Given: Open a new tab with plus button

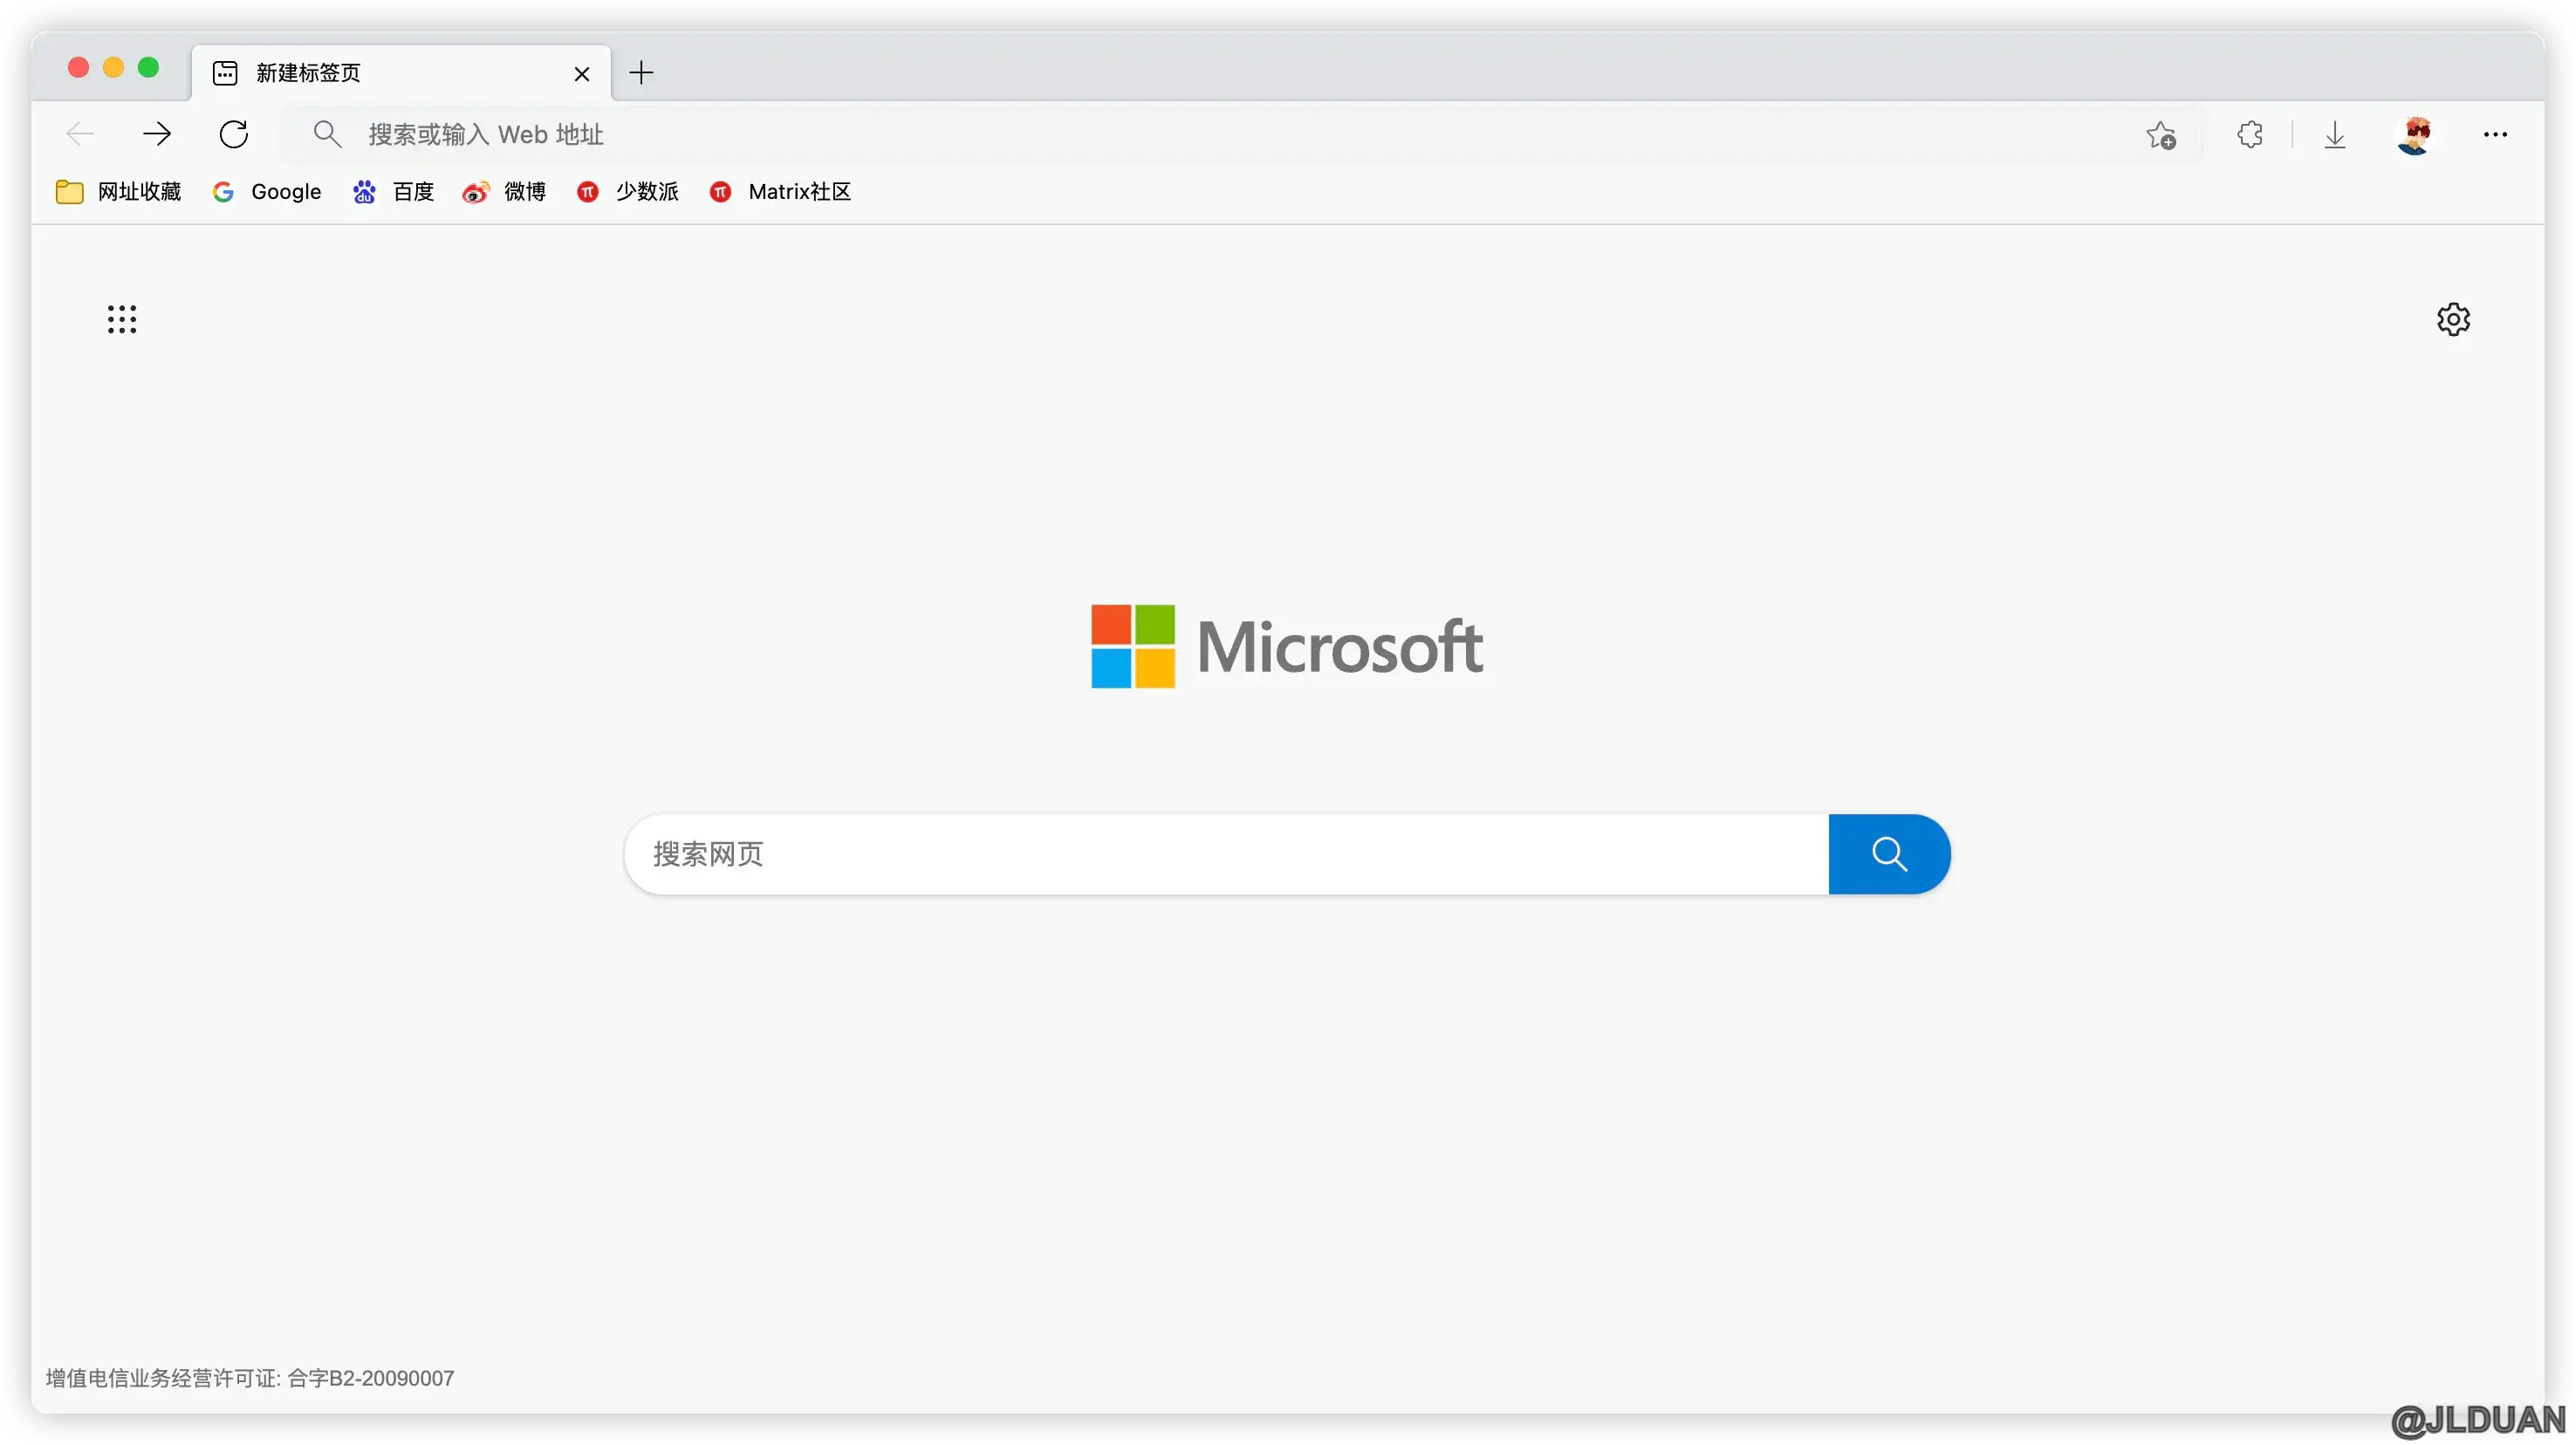Looking at the screenshot, I should point(641,72).
